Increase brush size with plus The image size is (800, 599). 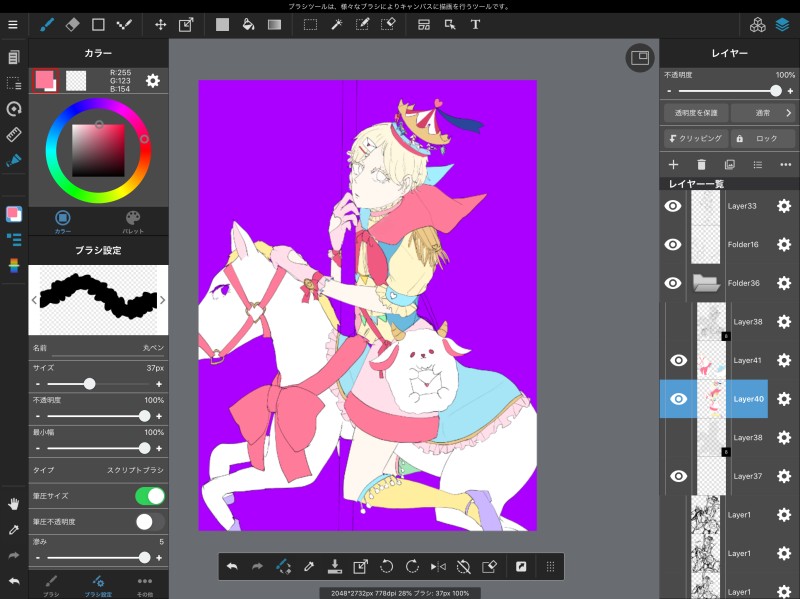tap(159, 384)
